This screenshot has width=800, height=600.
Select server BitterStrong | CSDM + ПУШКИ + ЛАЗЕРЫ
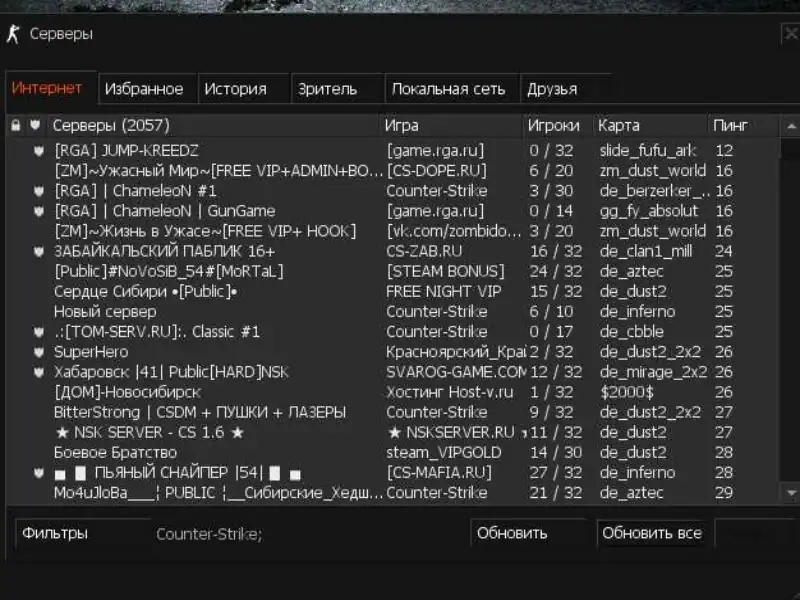tap(393, 412)
